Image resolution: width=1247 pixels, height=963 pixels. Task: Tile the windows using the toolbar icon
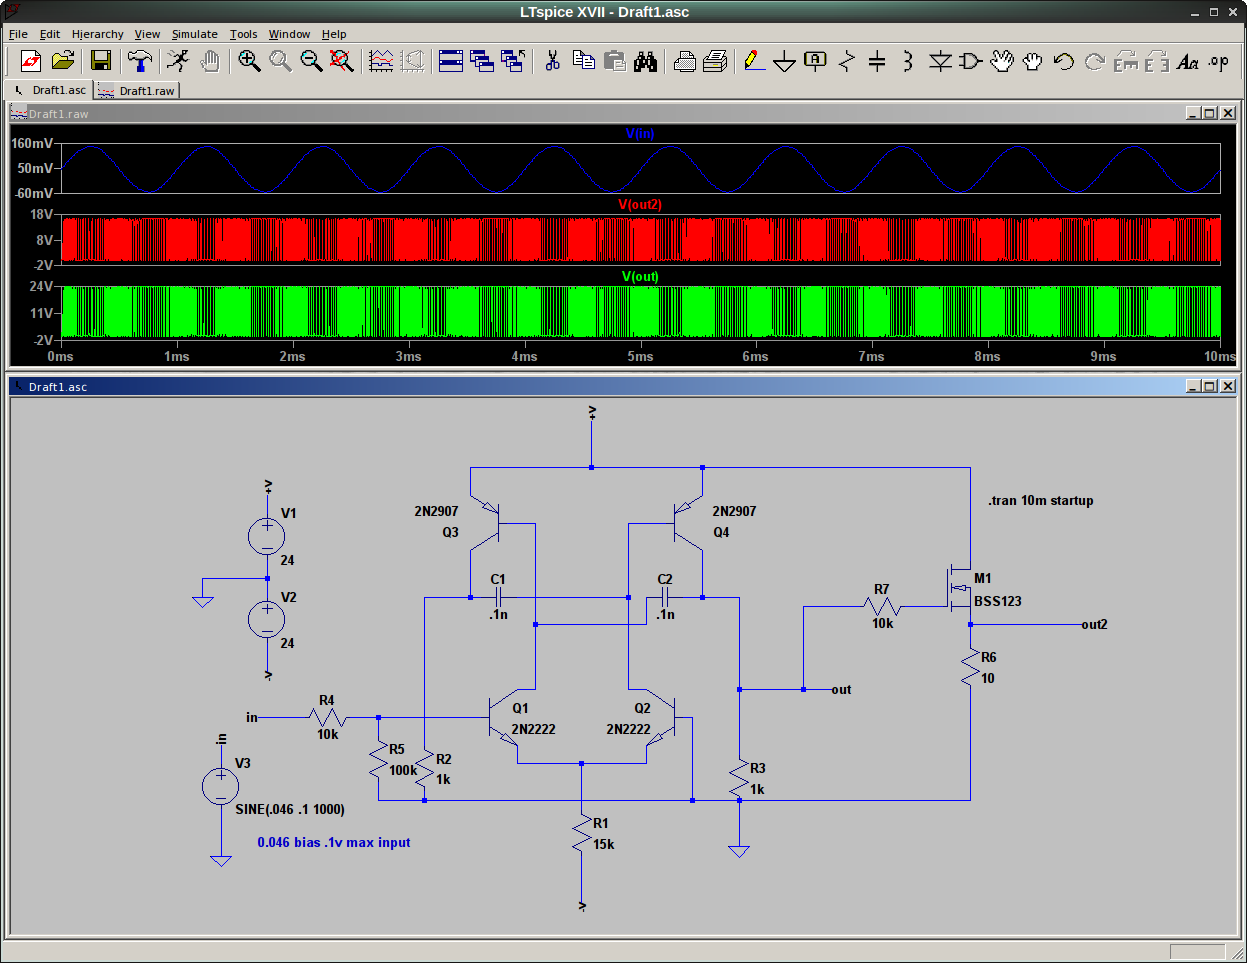(451, 62)
